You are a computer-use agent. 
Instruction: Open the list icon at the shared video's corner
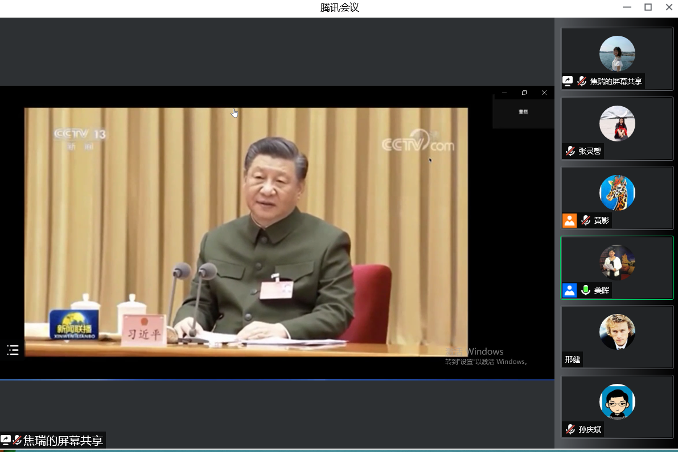click(13, 350)
